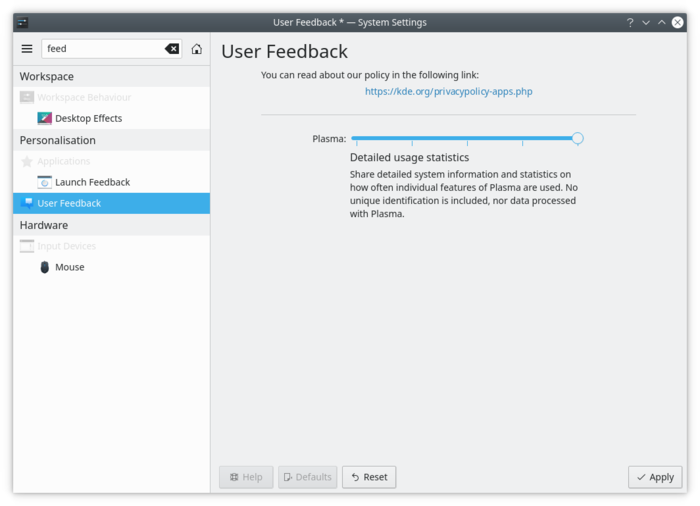Minimize the System Settings window
The image size is (700, 506).
point(646,22)
